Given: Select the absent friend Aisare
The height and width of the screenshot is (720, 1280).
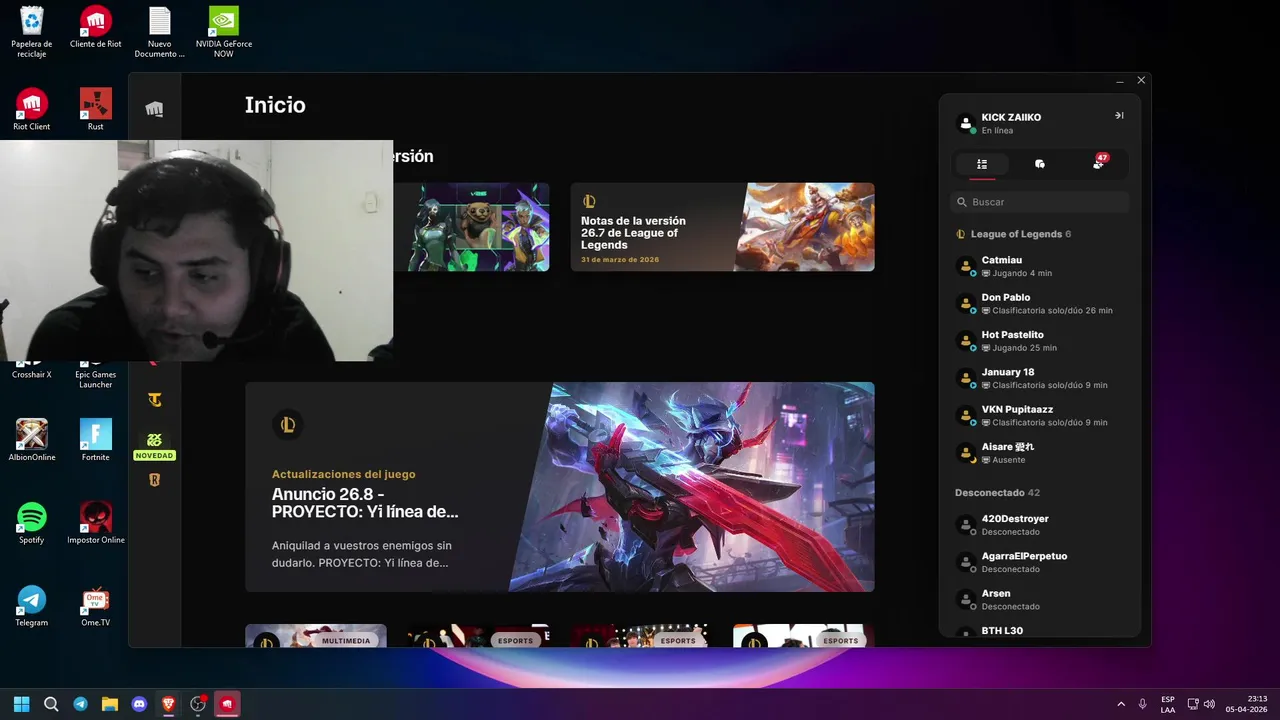Looking at the screenshot, I should pos(1040,453).
